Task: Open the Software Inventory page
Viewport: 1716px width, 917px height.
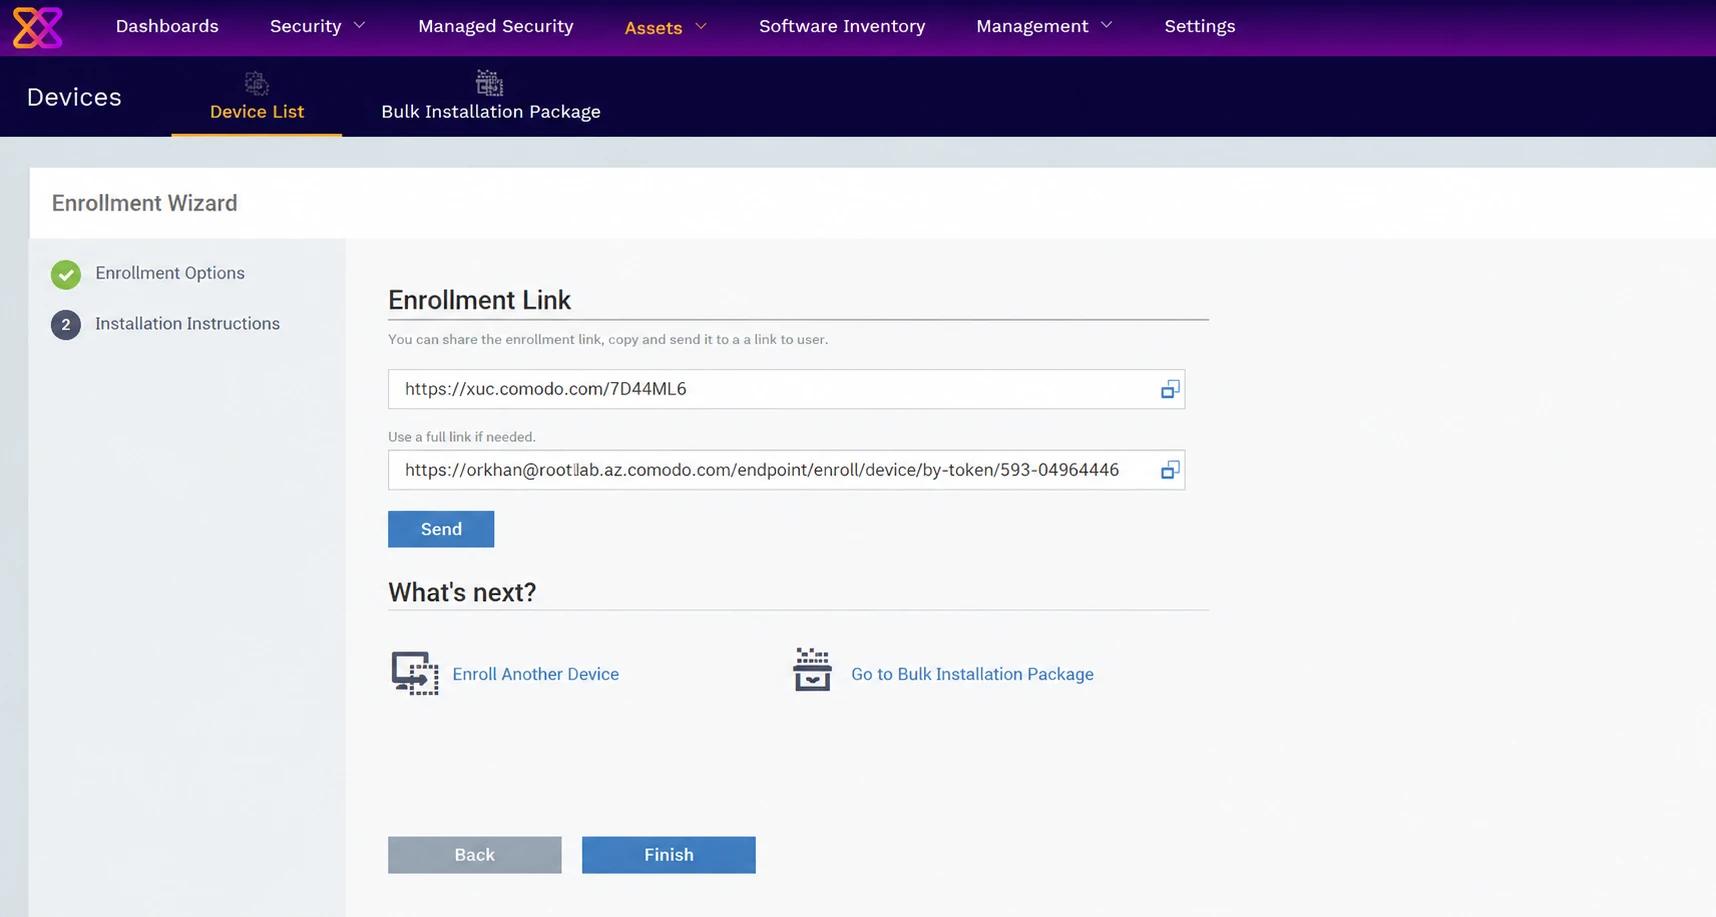Action: pyautogui.click(x=842, y=26)
